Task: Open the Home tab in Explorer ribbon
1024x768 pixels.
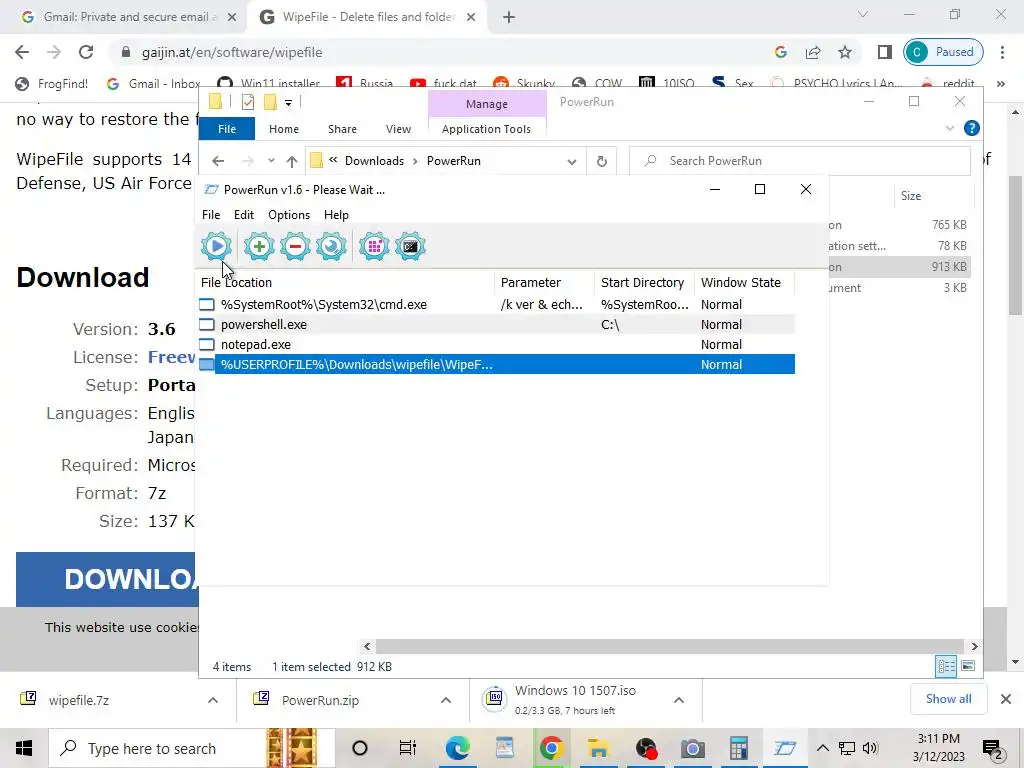Action: [283, 129]
